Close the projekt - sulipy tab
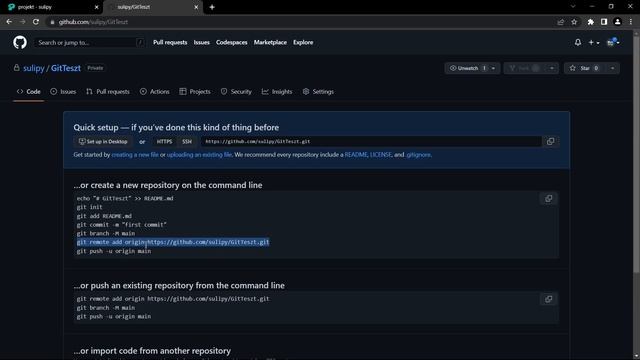 pyautogui.click(x=96, y=7)
